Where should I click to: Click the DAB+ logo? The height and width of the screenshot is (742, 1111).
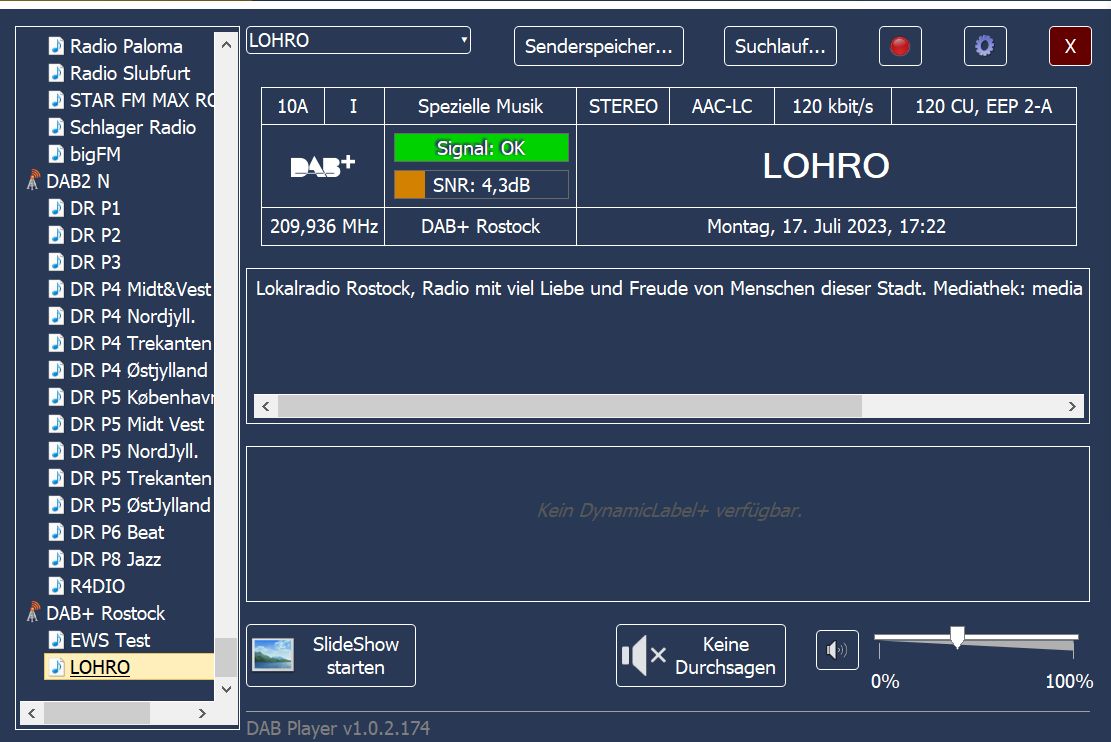click(322, 166)
